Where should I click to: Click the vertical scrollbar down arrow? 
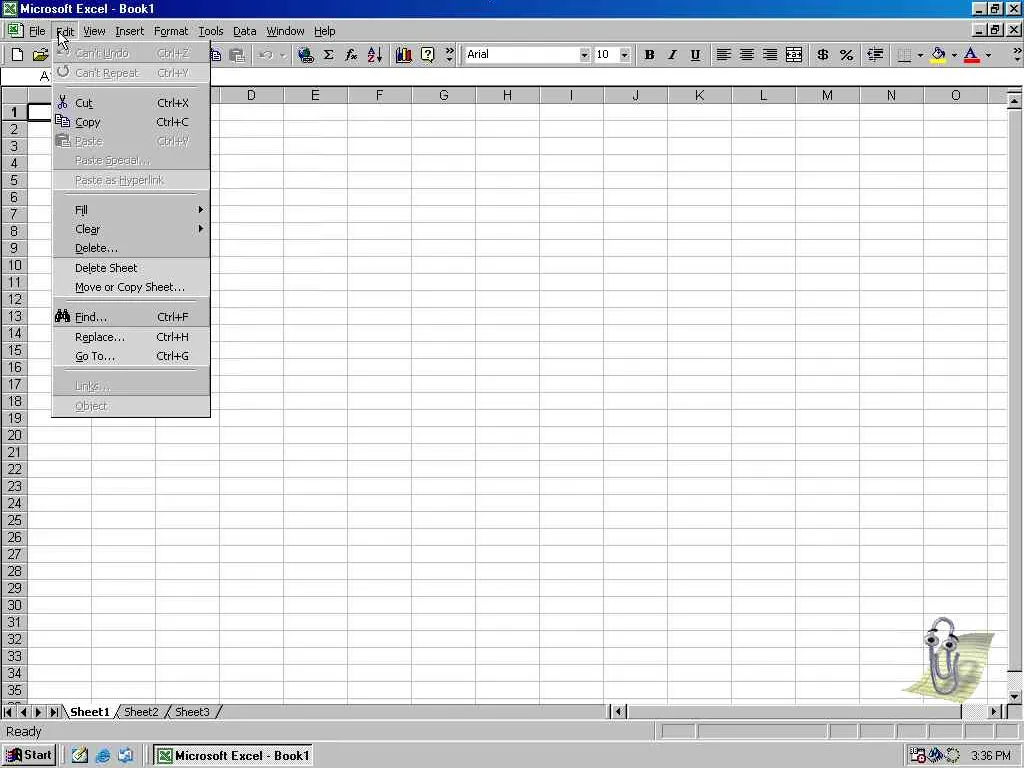(1014, 697)
